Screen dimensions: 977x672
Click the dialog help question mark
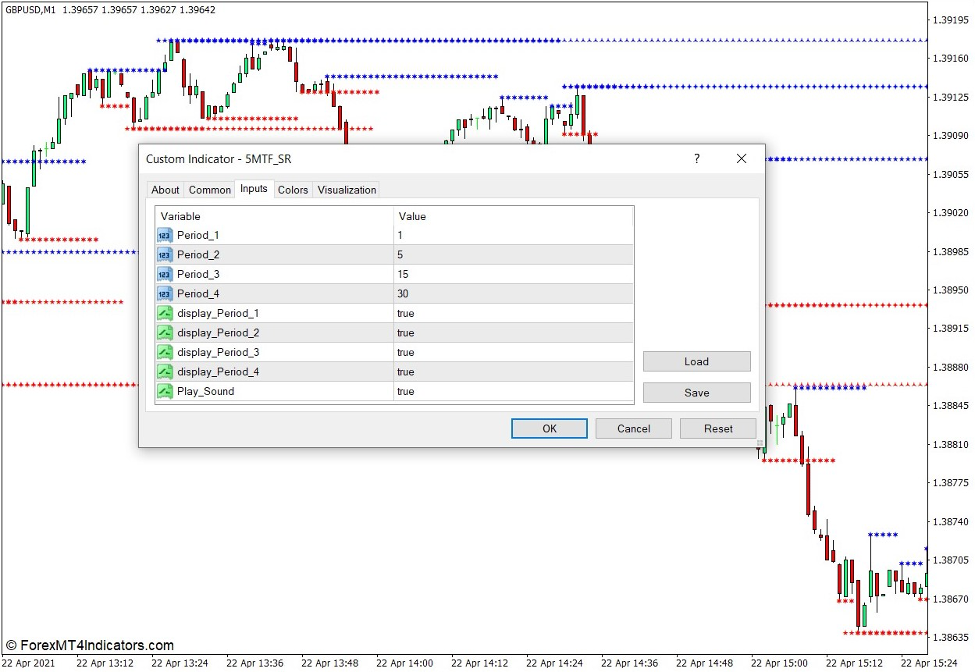click(697, 159)
